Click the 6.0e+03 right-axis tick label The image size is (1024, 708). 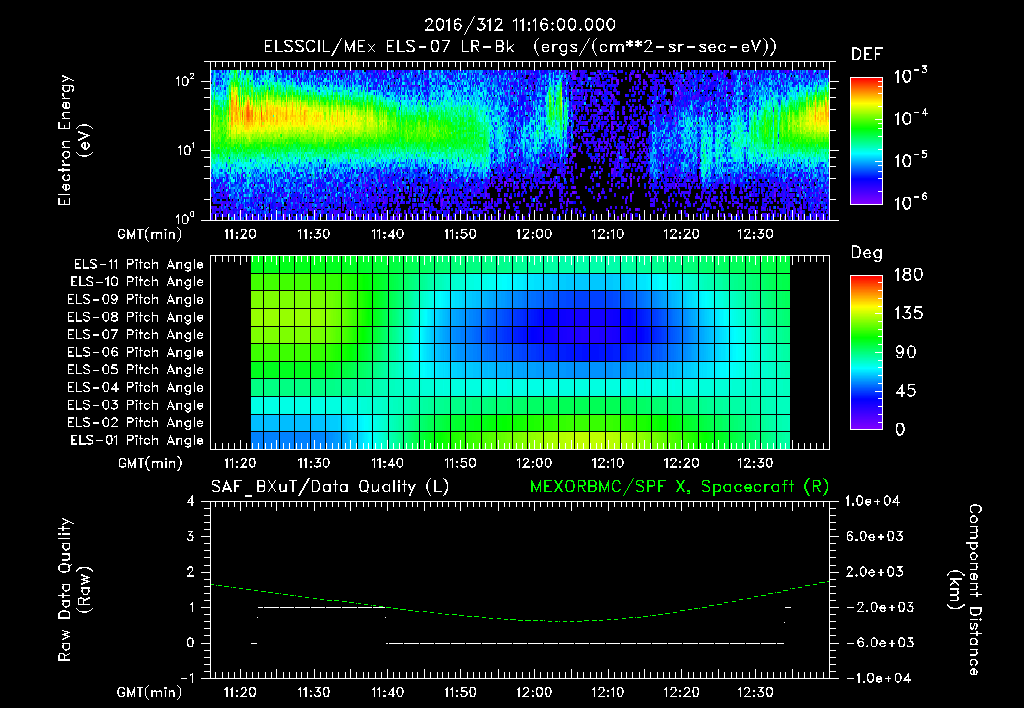click(x=875, y=536)
